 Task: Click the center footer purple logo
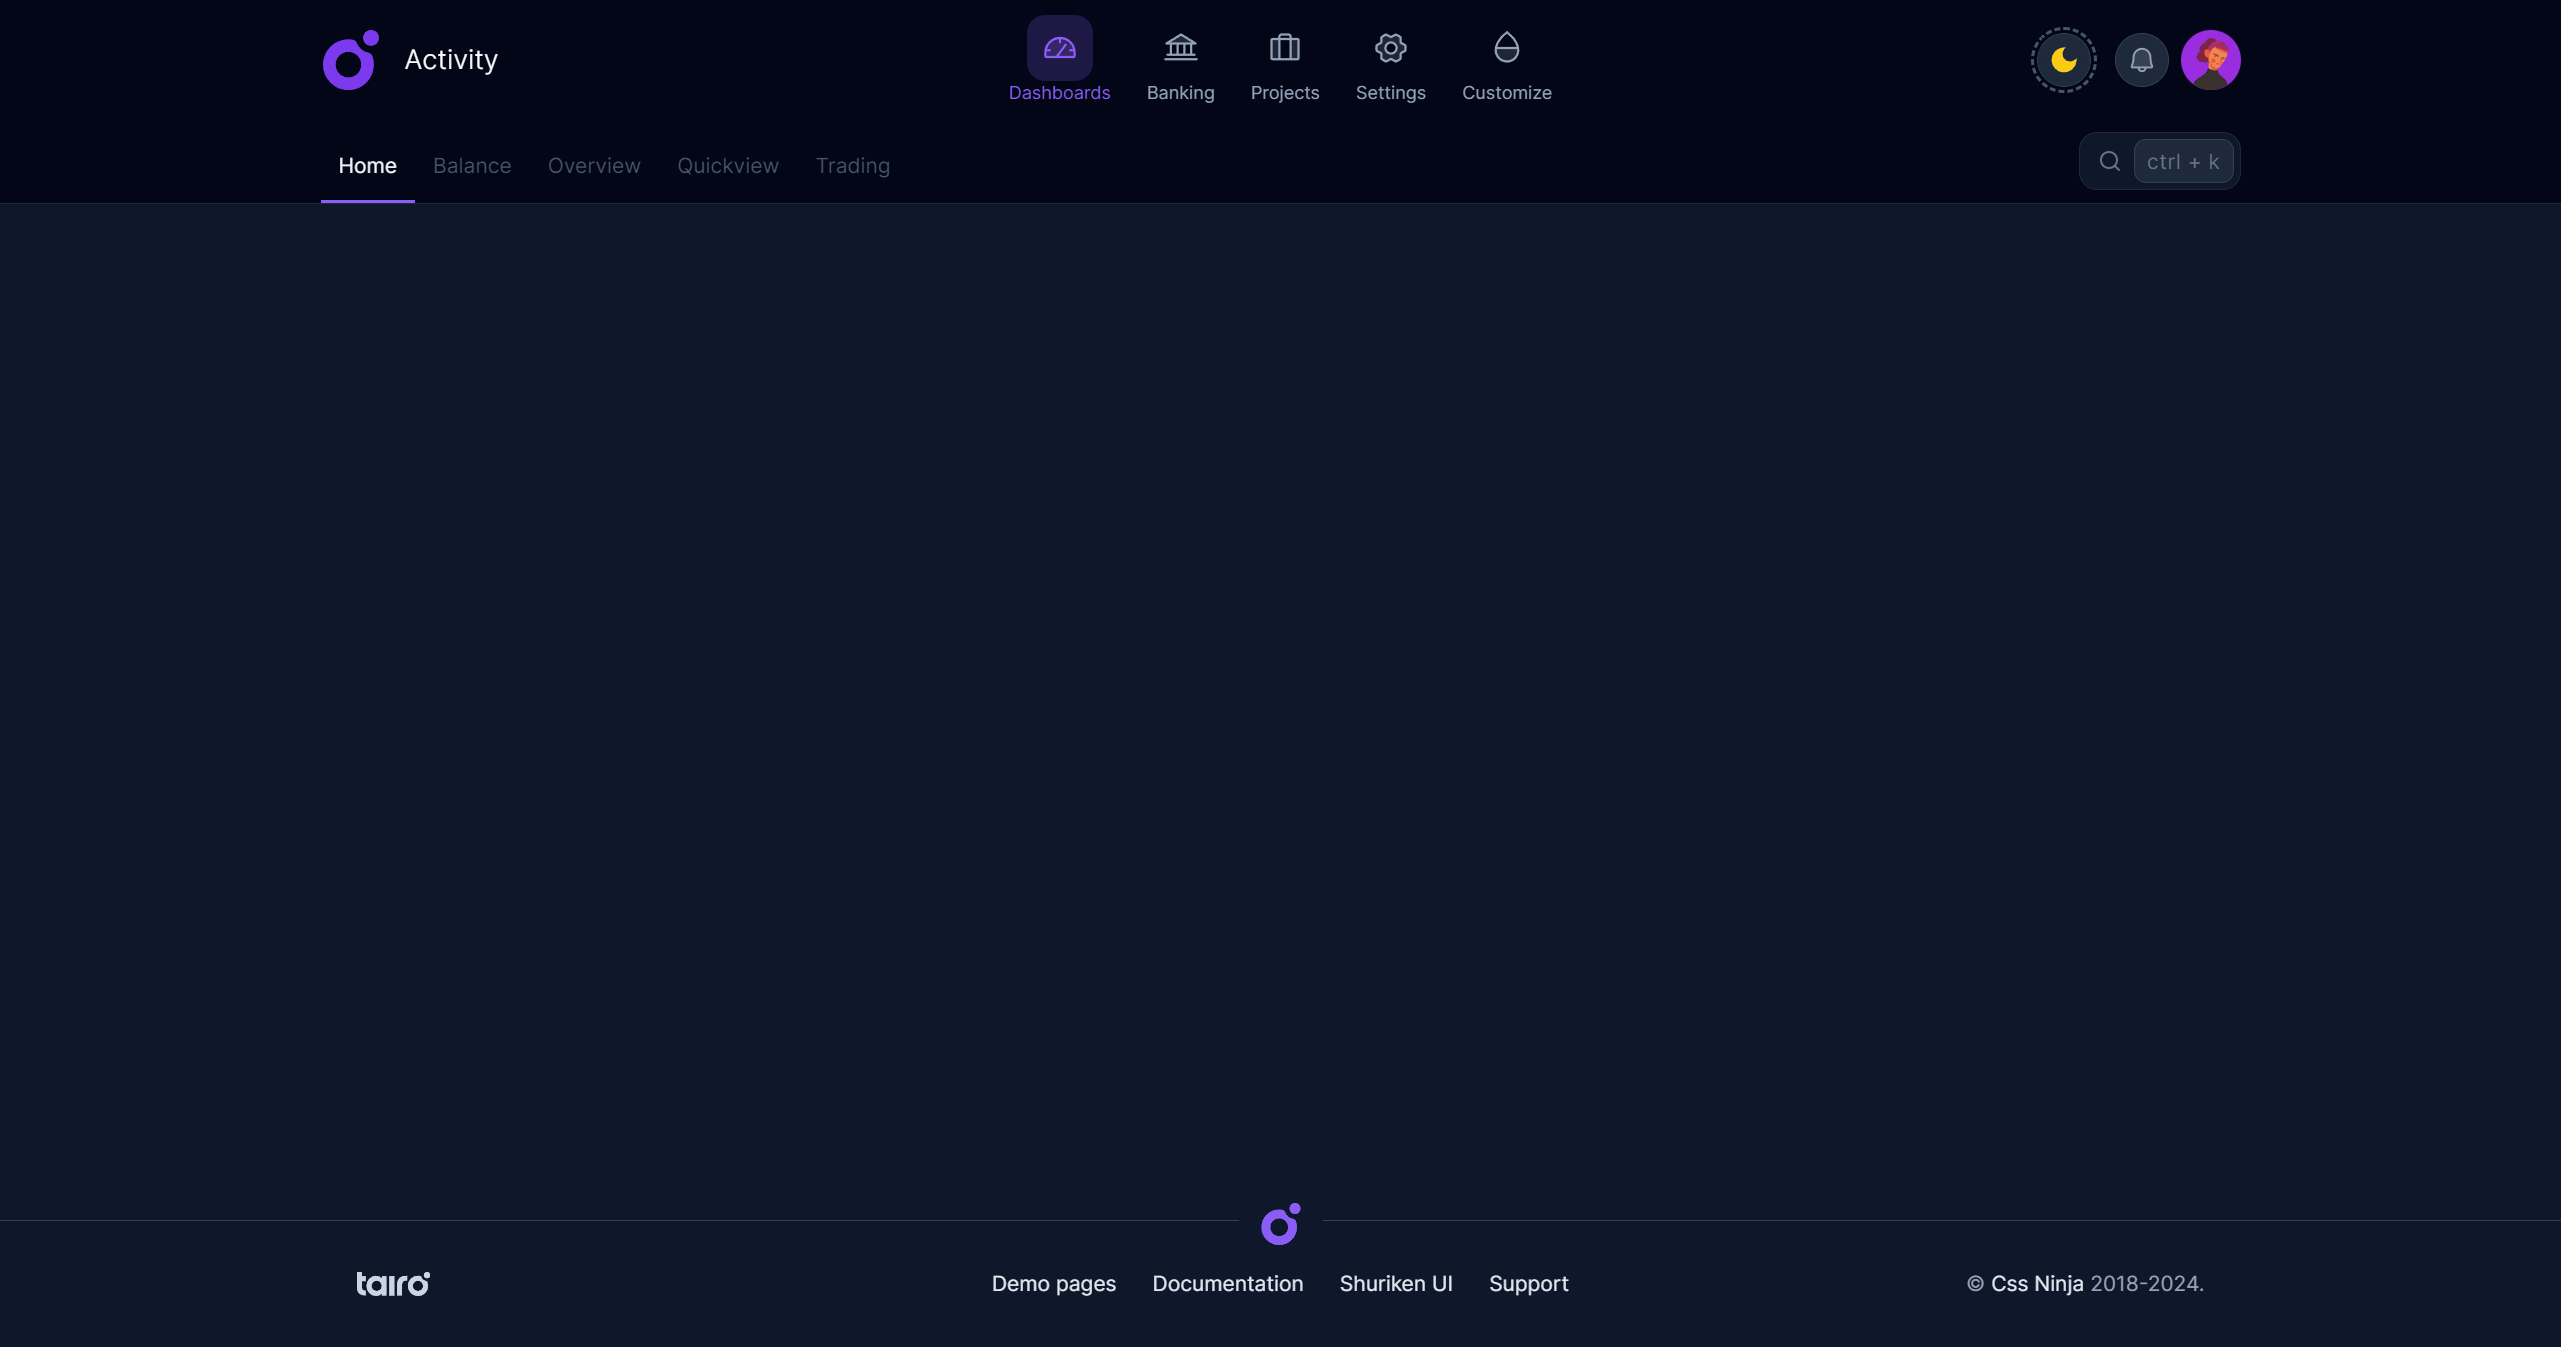coord(1280,1224)
